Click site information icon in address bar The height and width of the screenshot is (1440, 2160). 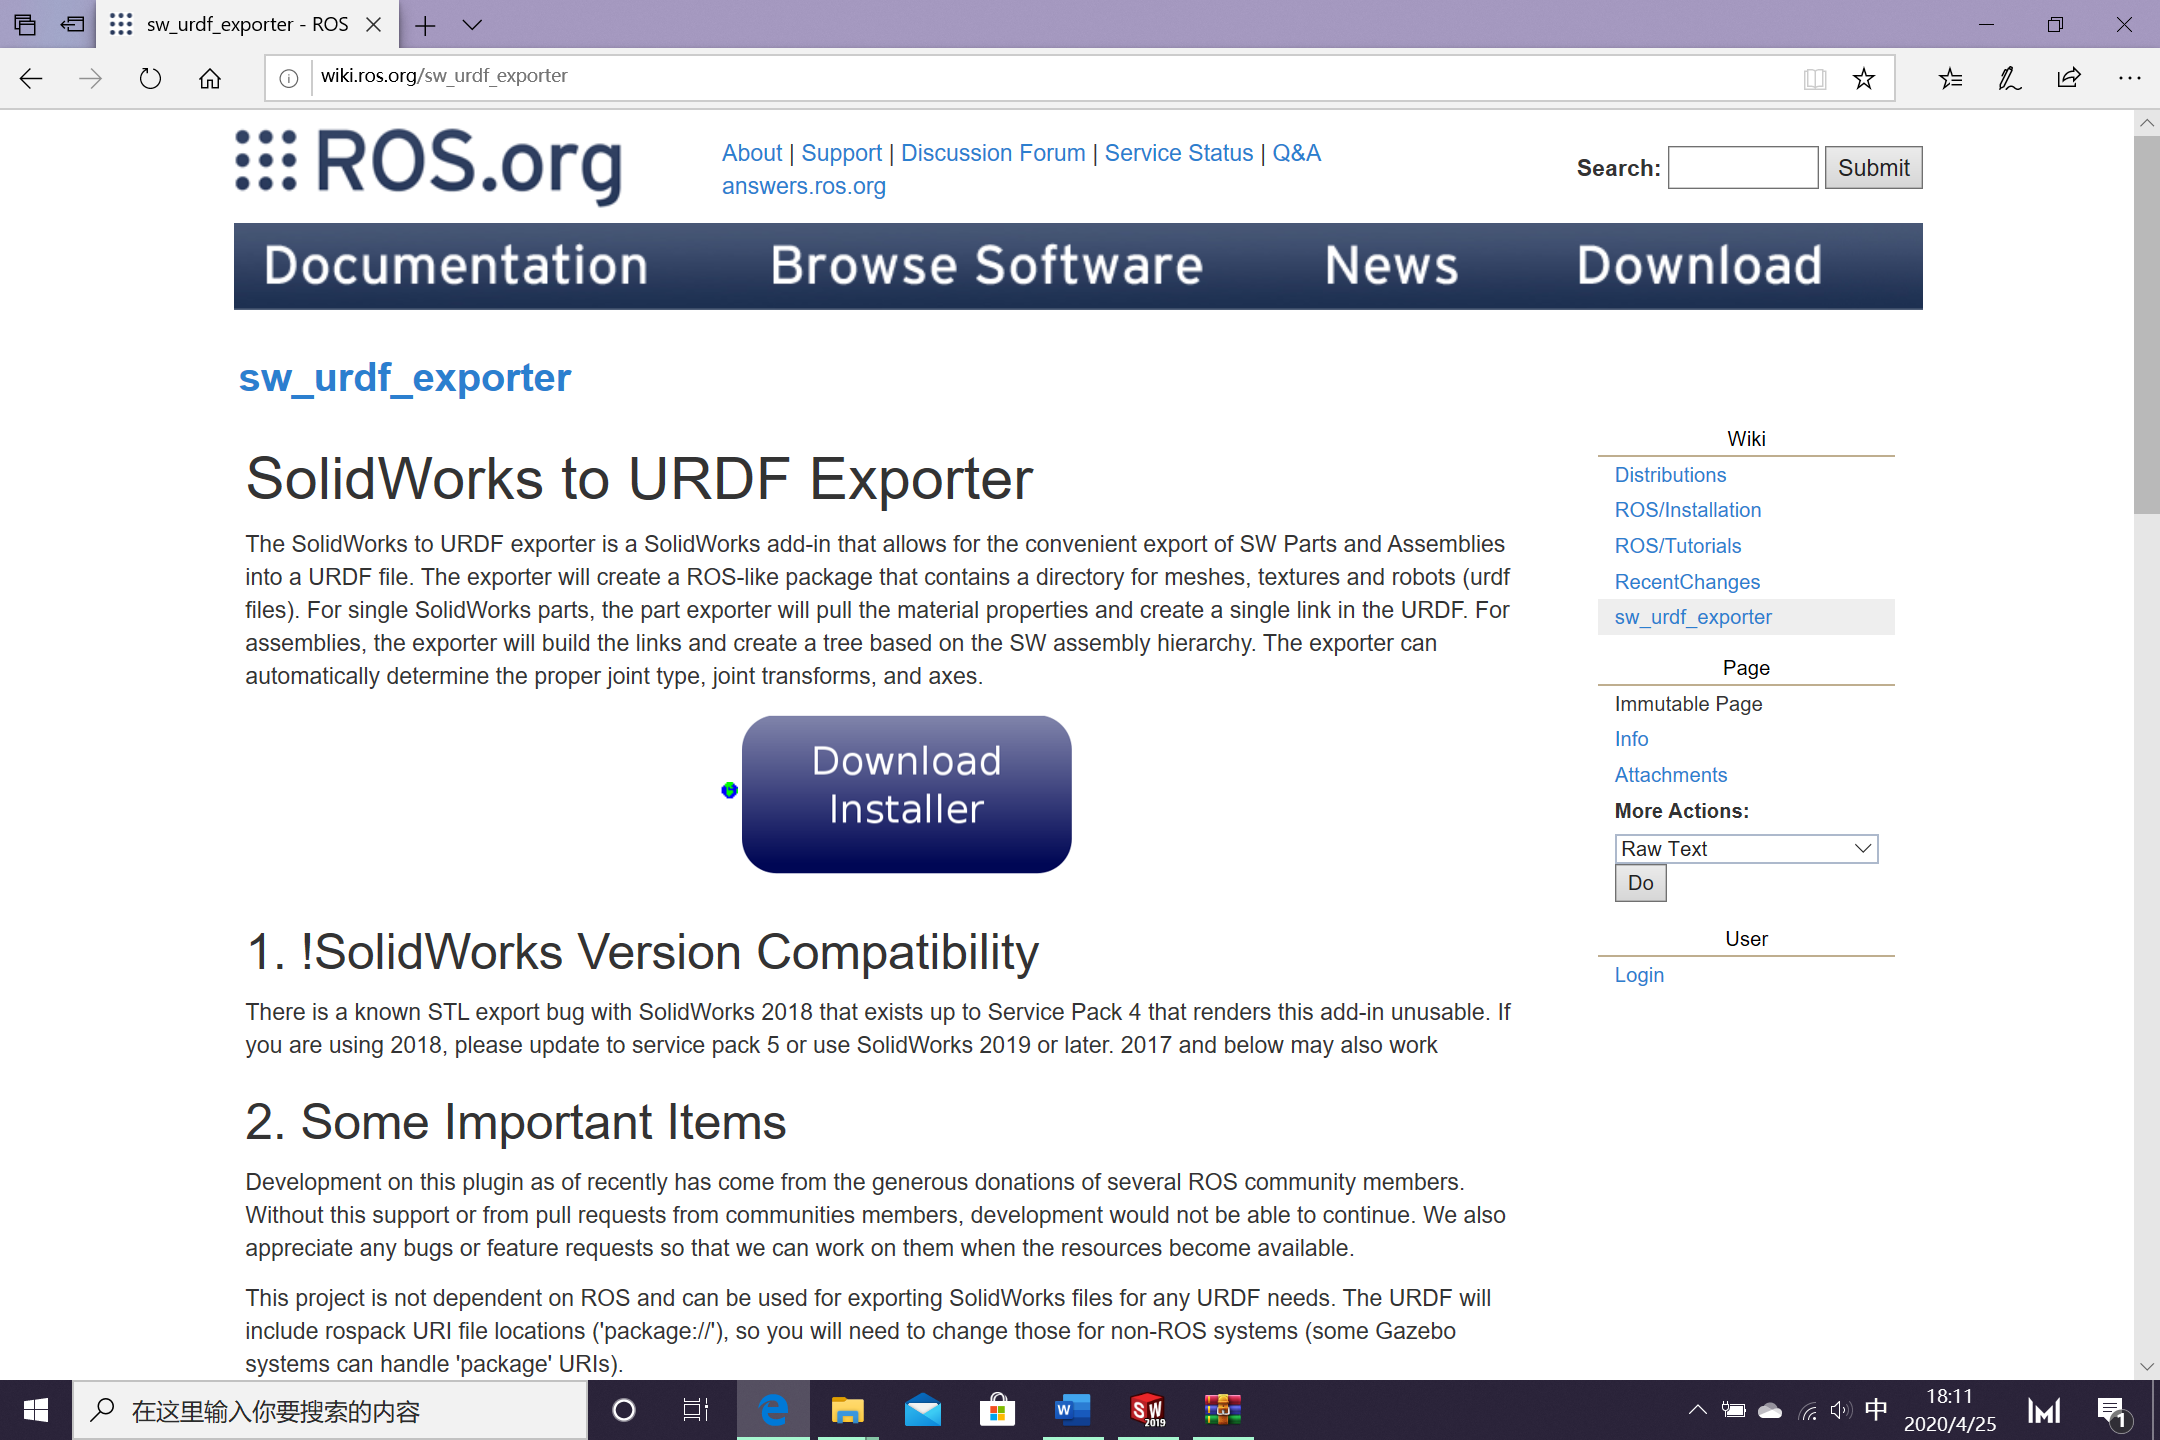(x=289, y=78)
